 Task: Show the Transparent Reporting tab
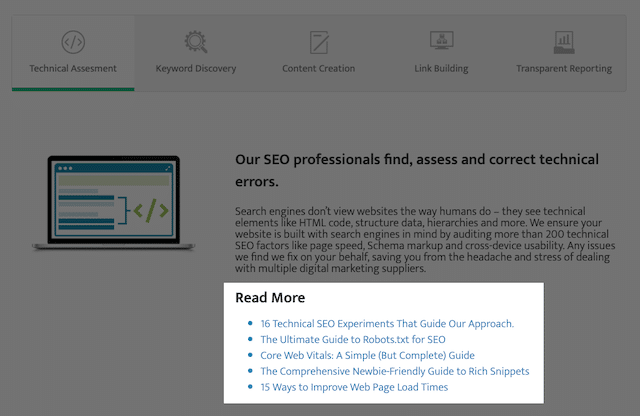click(x=564, y=53)
